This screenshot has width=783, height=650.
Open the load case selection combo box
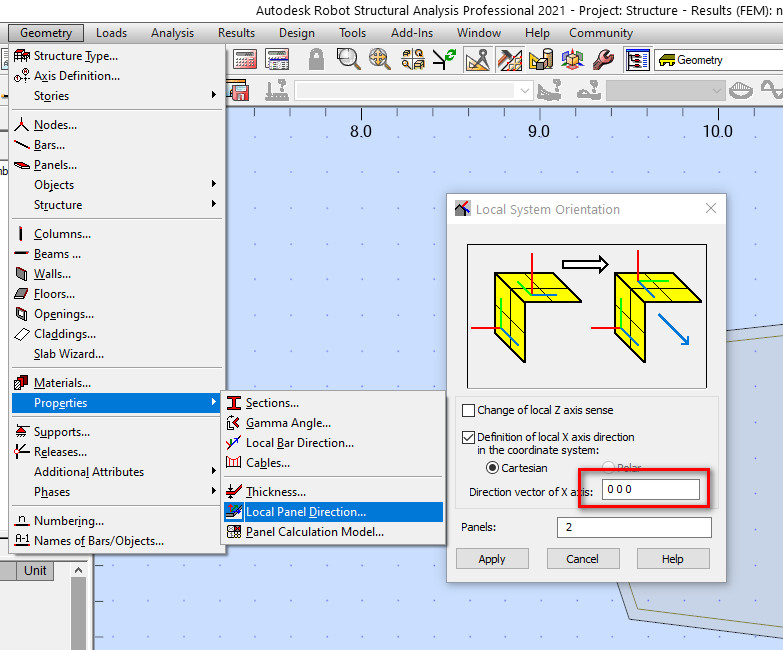pos(413,91)
